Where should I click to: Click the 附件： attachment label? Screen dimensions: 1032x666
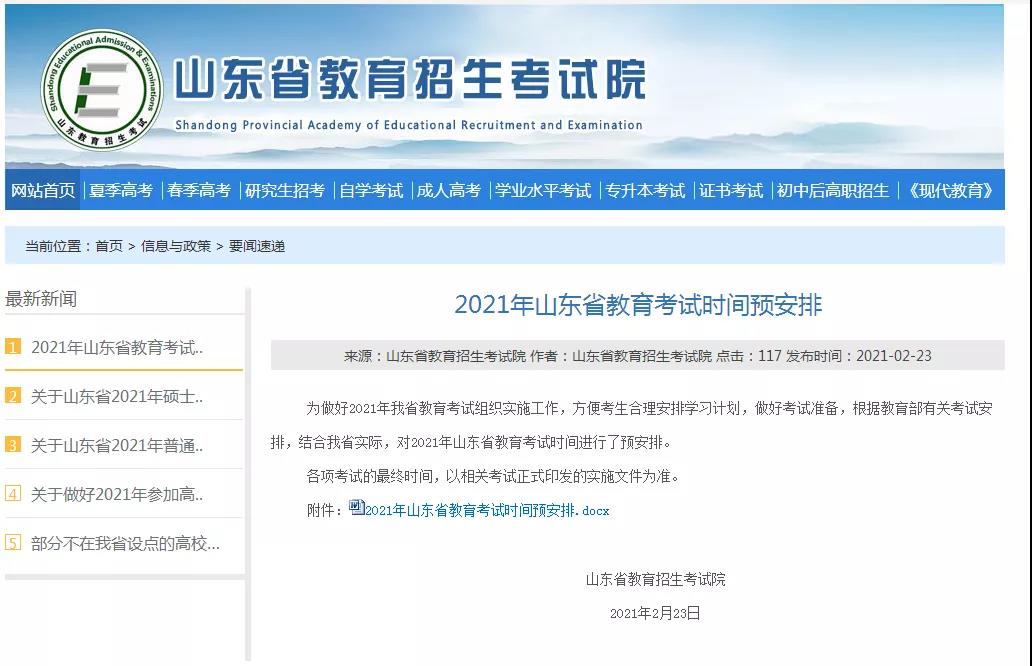click(324, 510)
